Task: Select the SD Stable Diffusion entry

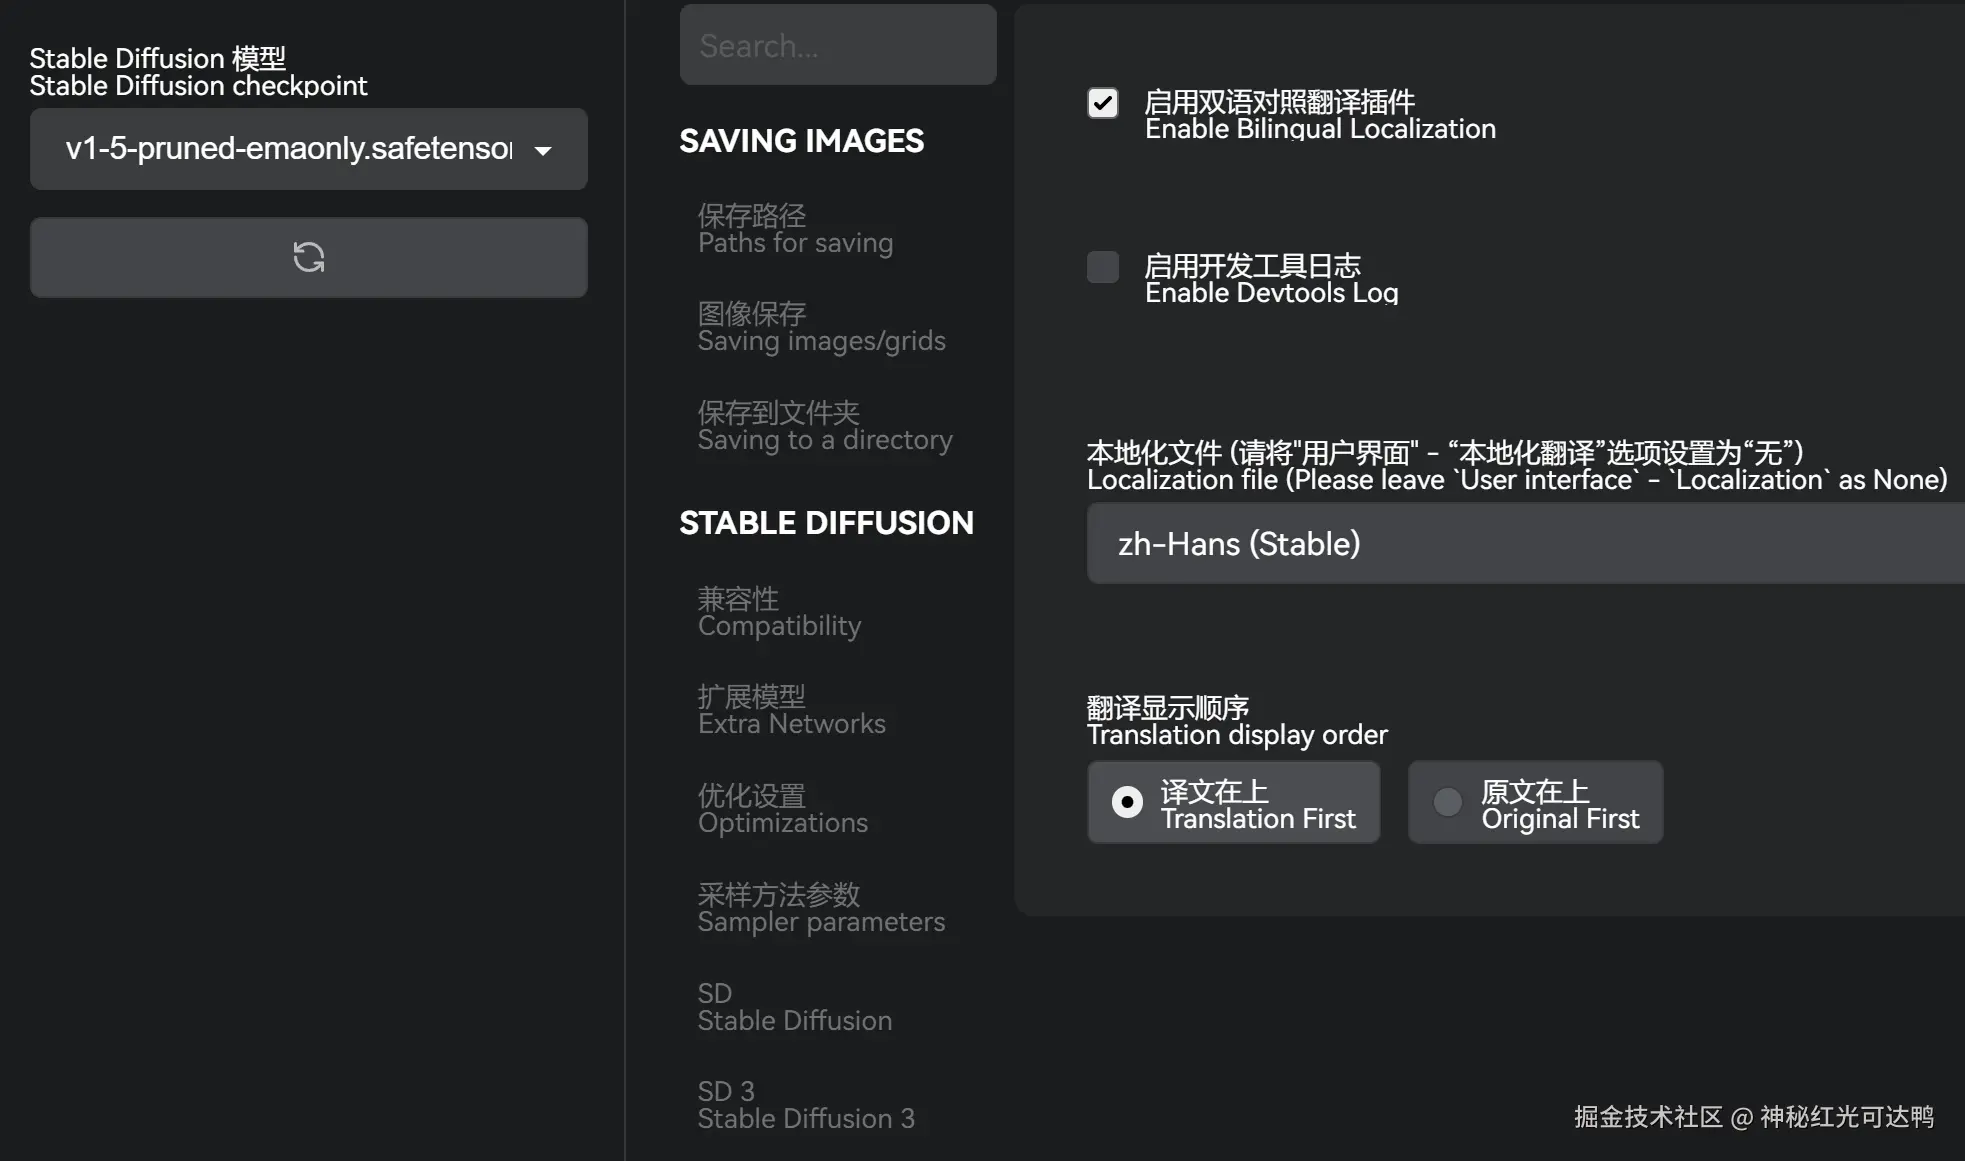Action: pyautogui.click(x=795, y=1007)
